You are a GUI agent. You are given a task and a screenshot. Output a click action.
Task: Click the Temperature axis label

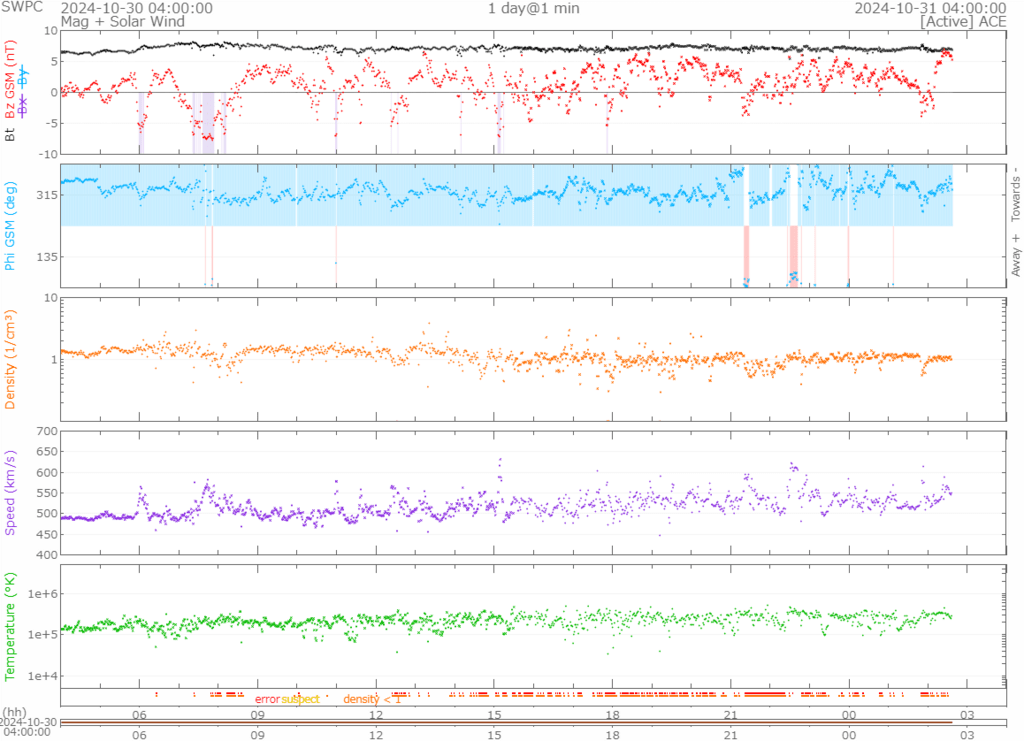pos(11,627)
